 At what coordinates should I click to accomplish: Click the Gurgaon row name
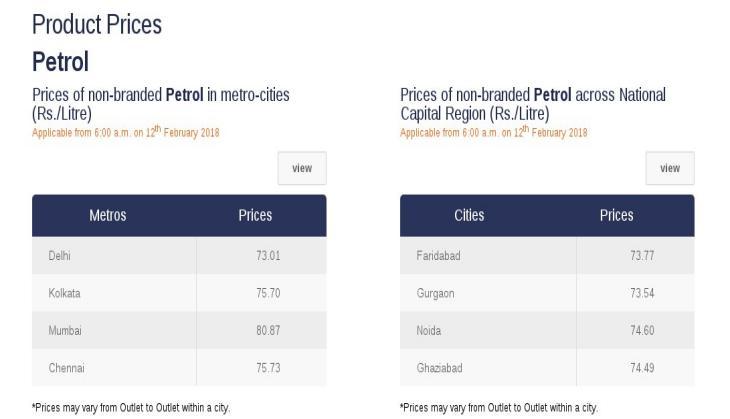coord(435,293)
